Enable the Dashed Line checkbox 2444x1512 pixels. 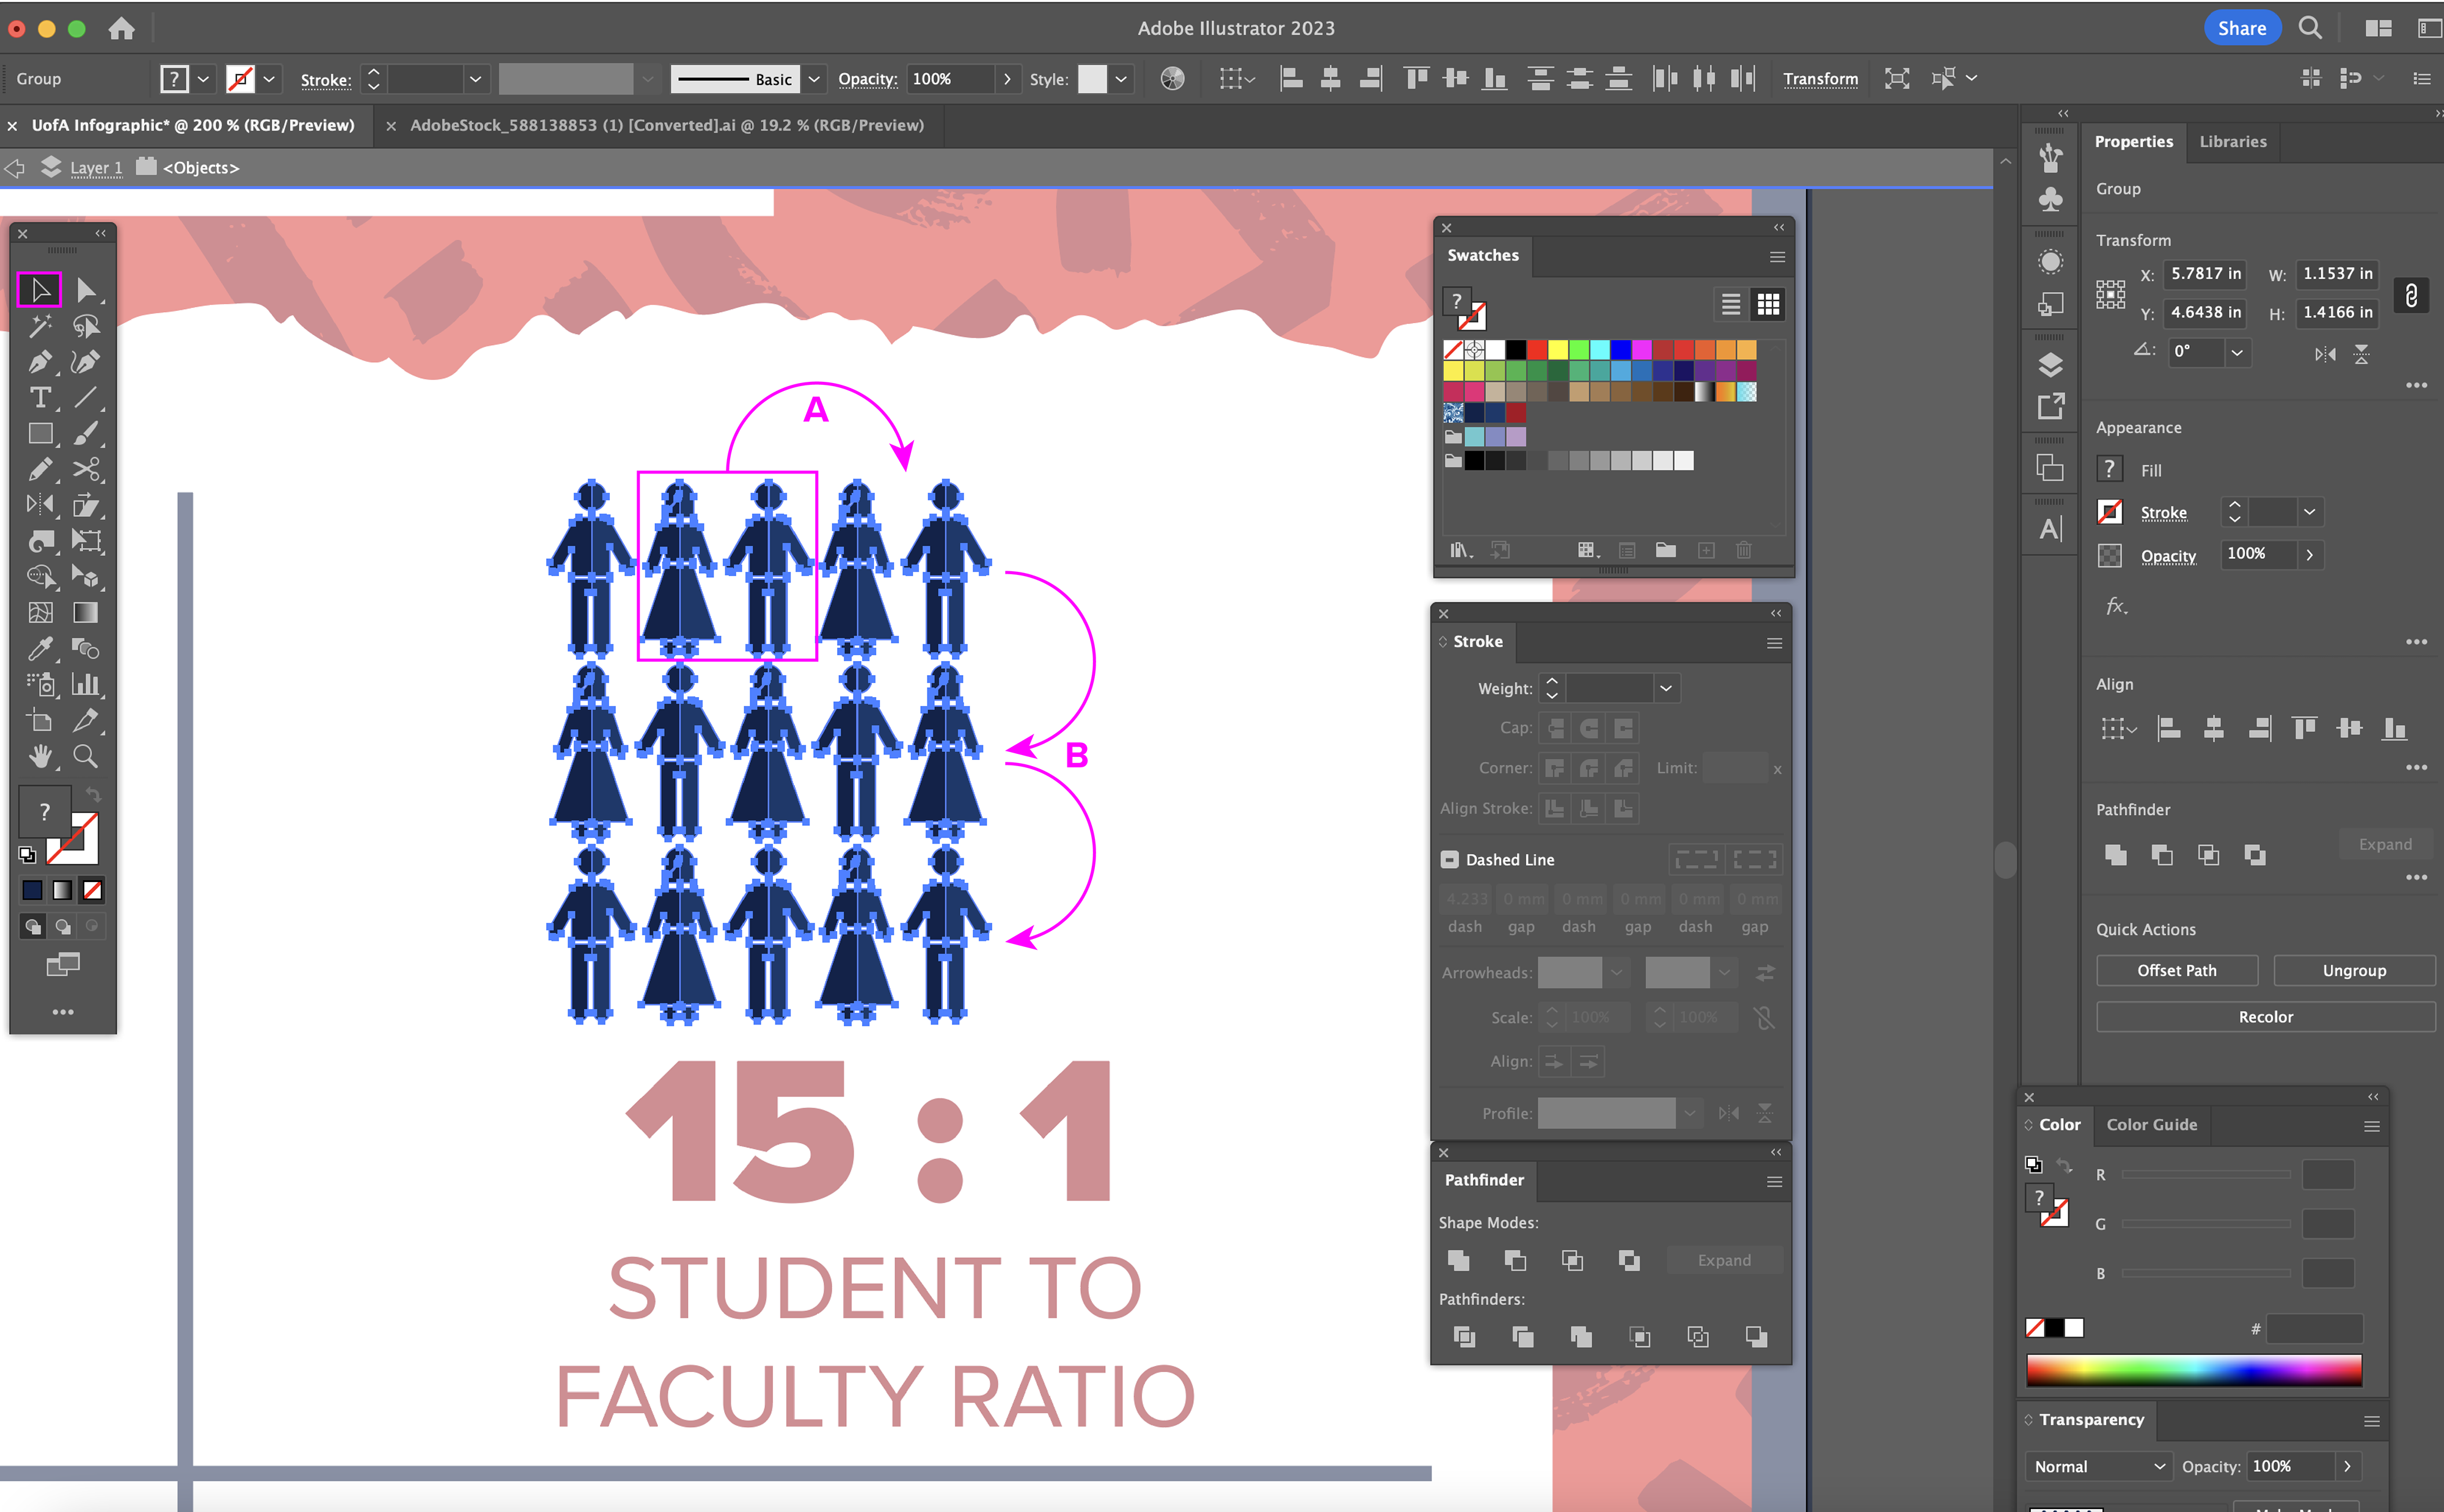[1449, 859]
